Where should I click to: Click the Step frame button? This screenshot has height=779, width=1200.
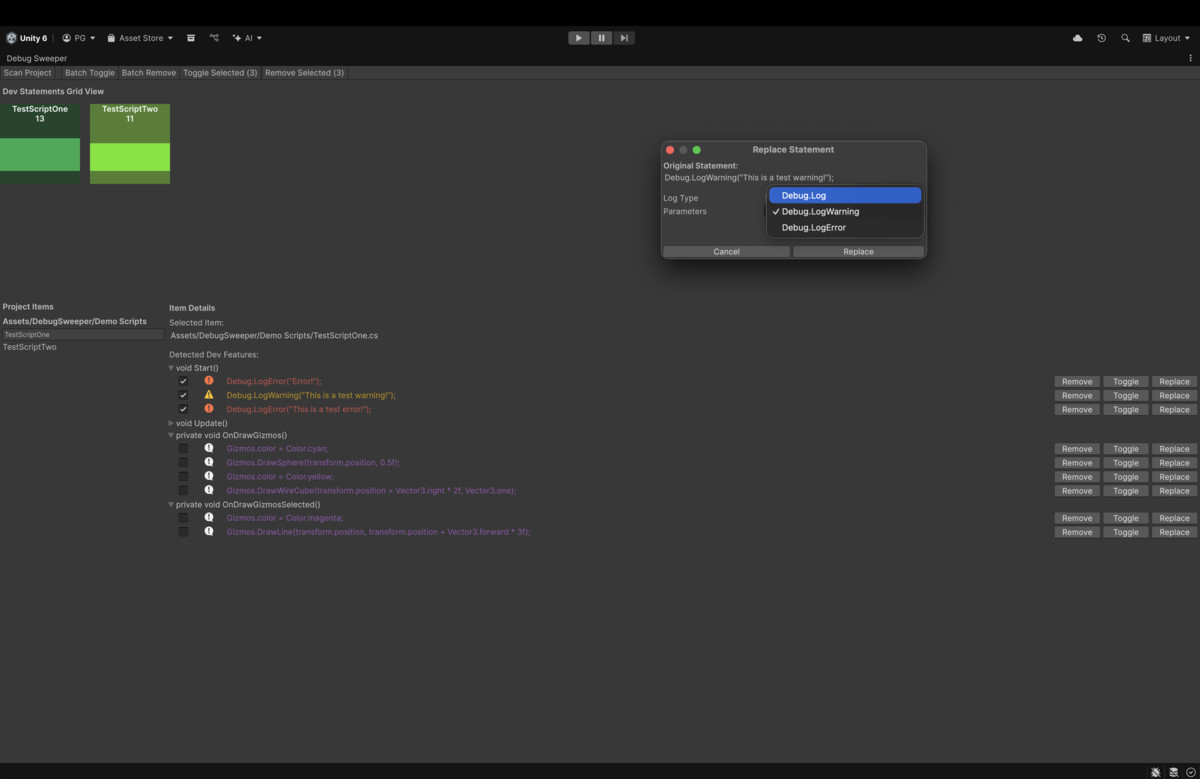[624, 38]
